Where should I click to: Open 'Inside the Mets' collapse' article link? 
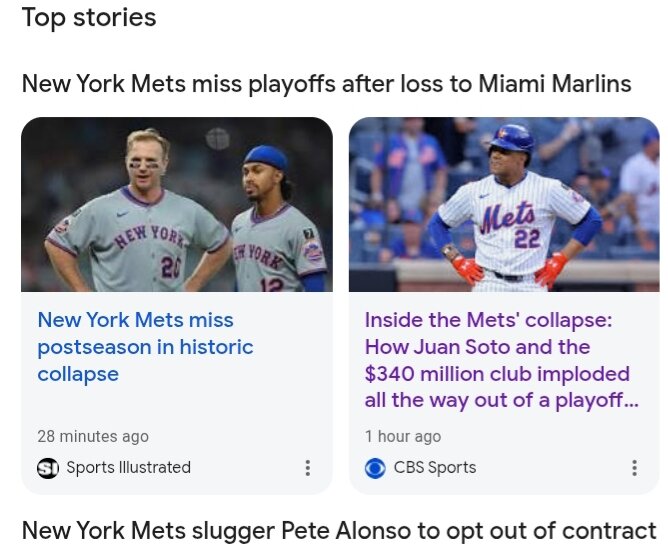501,360
